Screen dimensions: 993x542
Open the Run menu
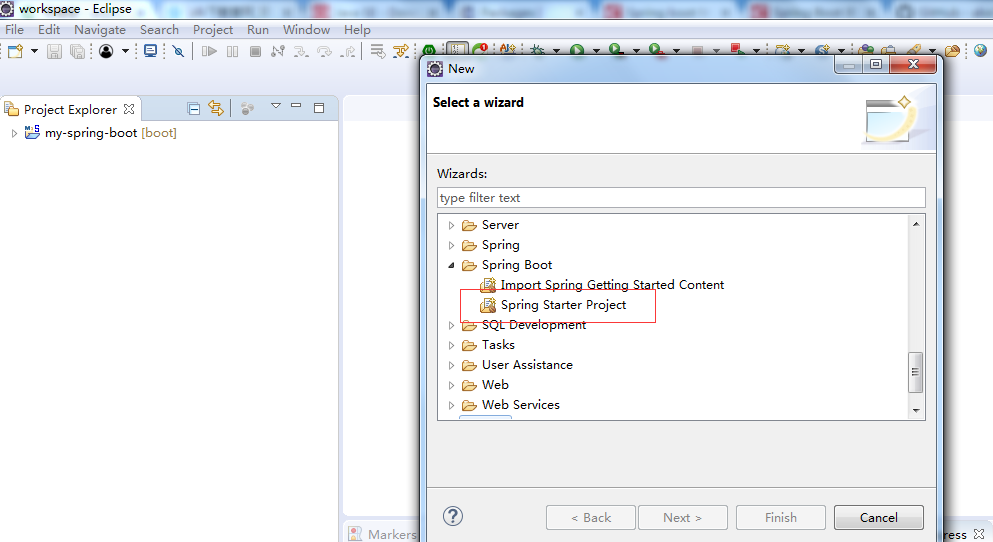(x=258, y=30)
